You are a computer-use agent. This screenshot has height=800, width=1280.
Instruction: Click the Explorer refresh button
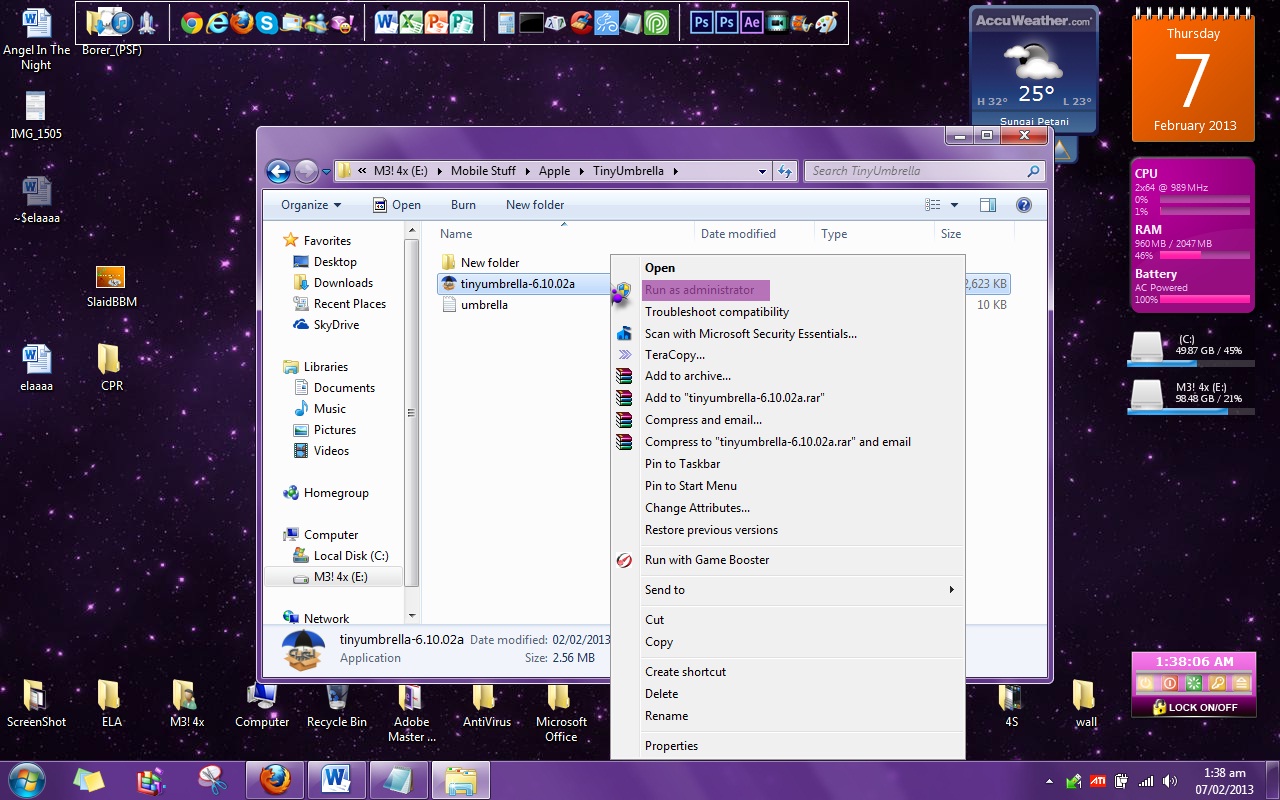pos(786,171)
